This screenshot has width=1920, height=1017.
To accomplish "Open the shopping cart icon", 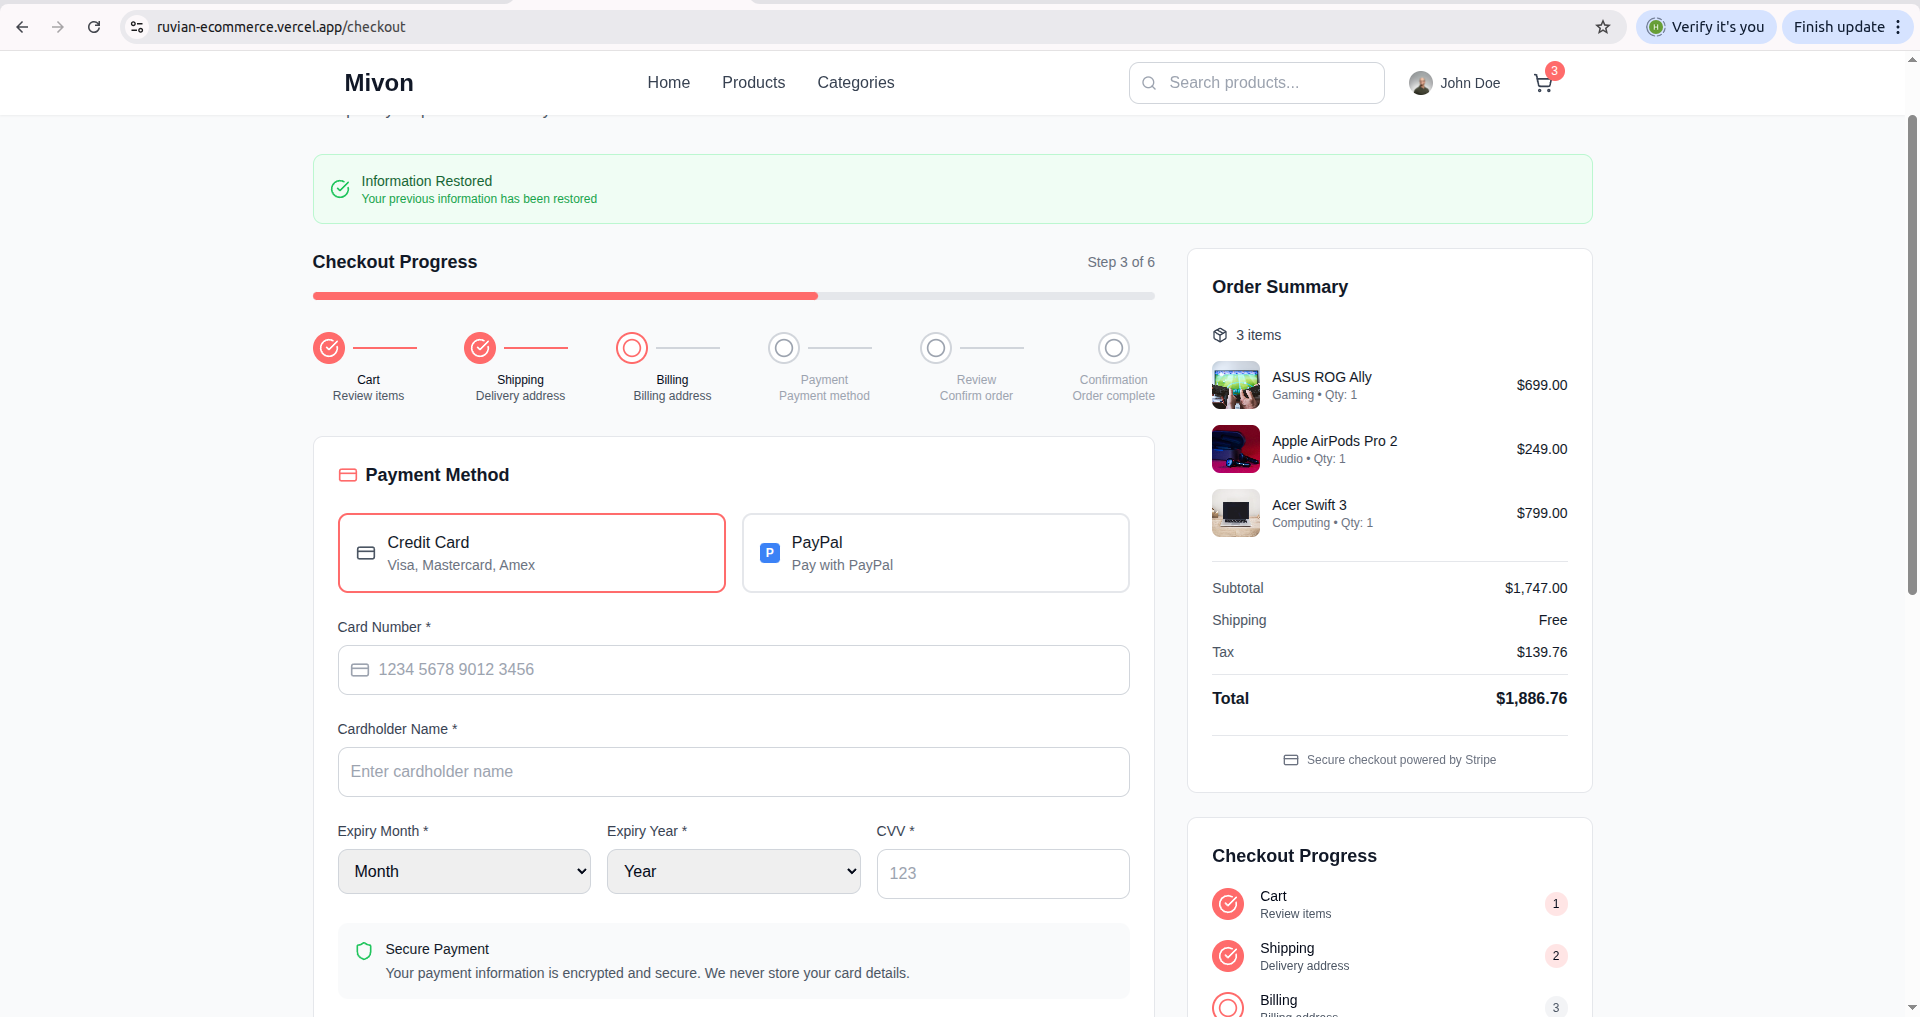I will click(x=1543, y=83).
